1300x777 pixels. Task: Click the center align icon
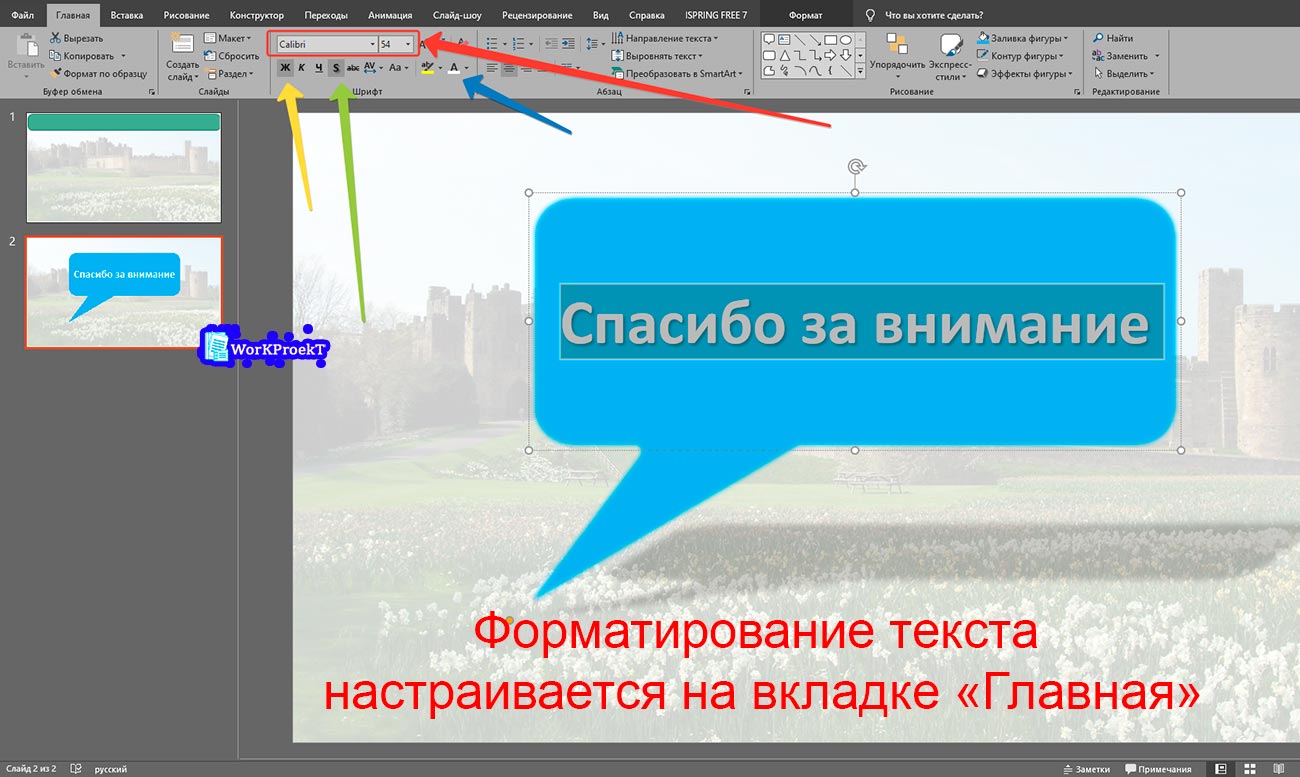click(x=507, y=68)
